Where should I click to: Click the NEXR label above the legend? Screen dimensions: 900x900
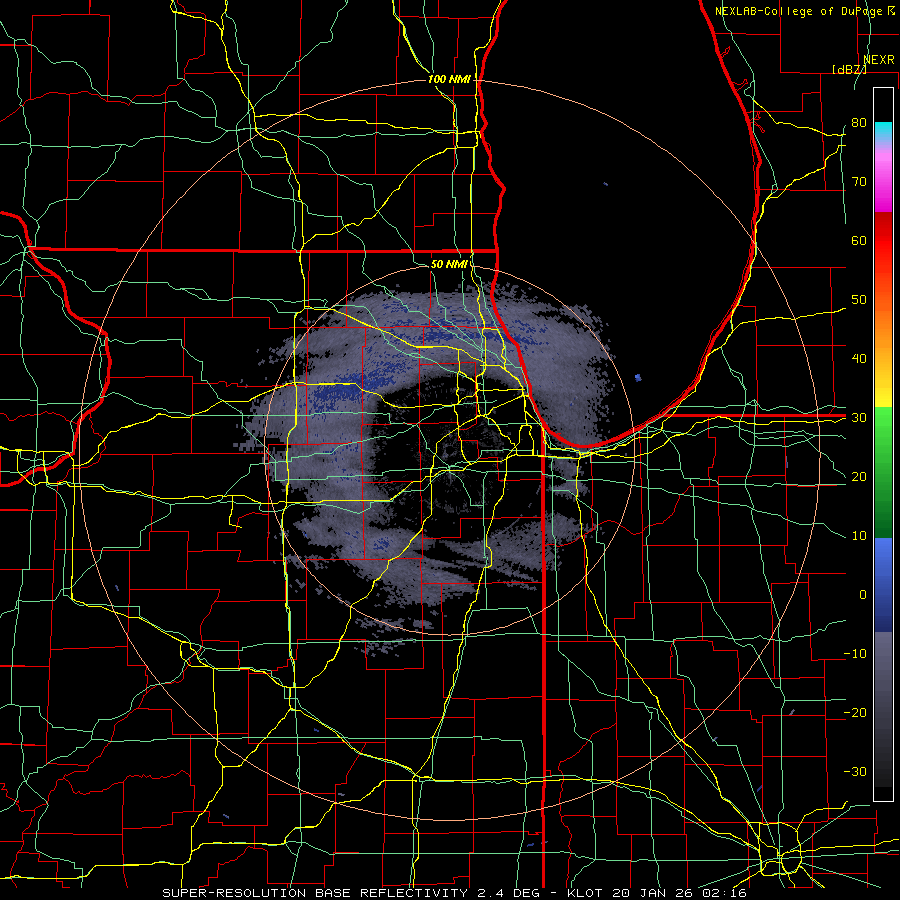pos(878,60)
